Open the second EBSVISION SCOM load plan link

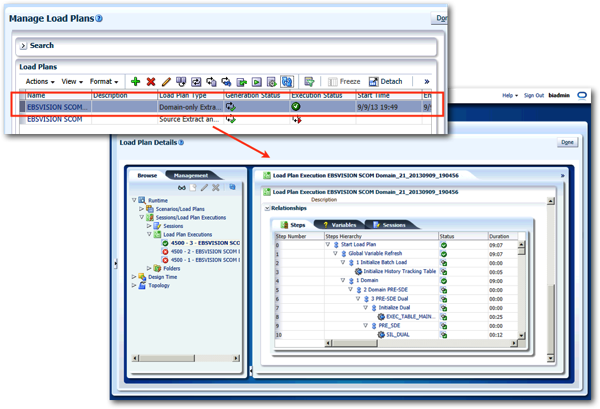[x=54, y=119]
